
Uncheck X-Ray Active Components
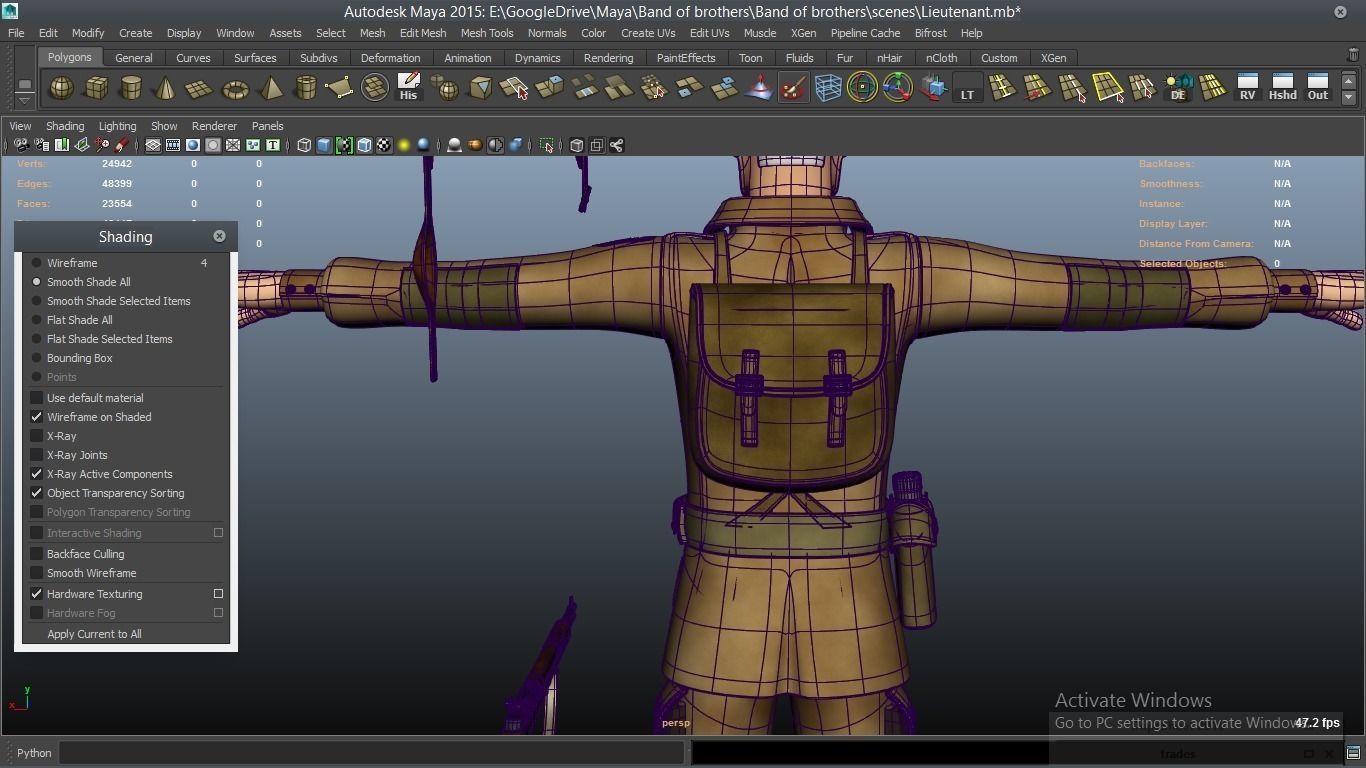click(37, 474)
